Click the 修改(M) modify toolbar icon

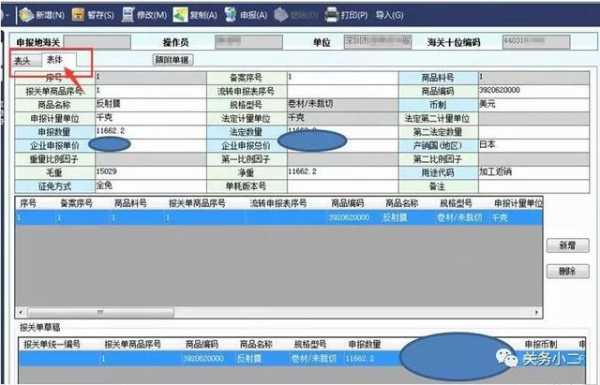point(128,15)
